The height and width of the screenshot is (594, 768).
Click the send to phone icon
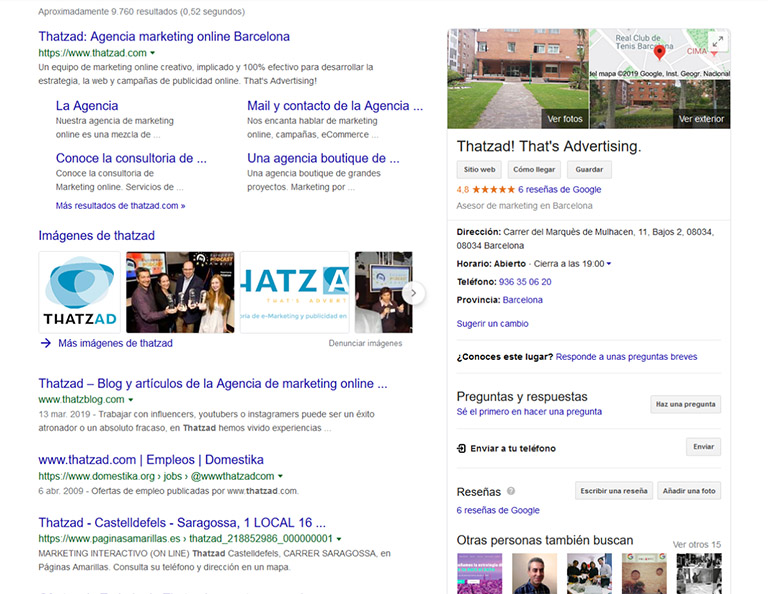point(461,449)
